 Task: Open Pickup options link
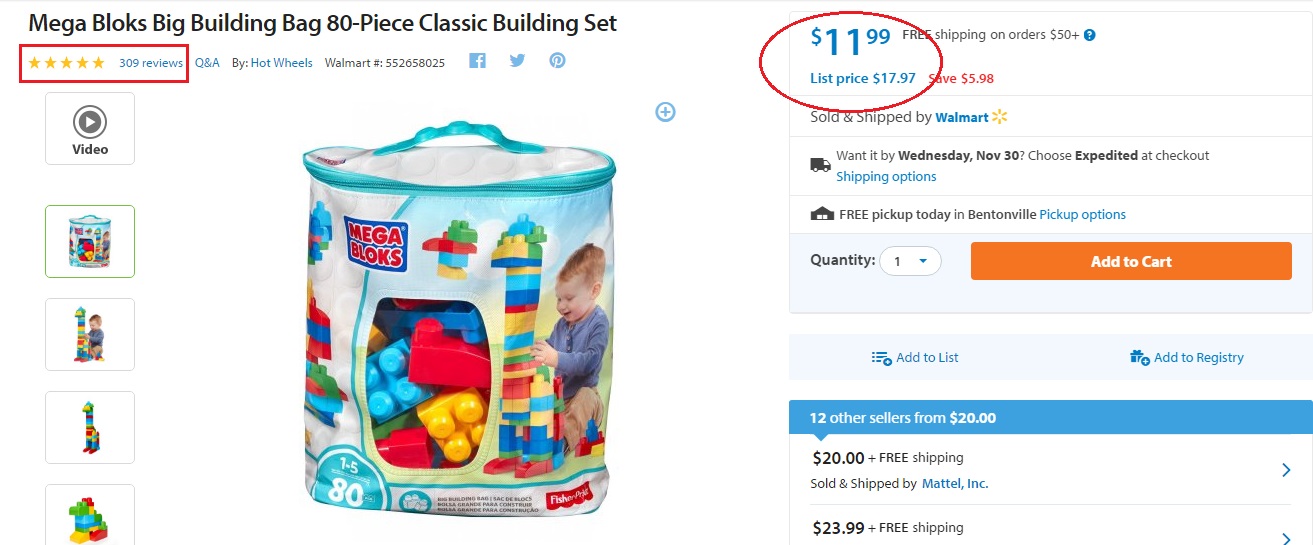tap(1082, 215)
